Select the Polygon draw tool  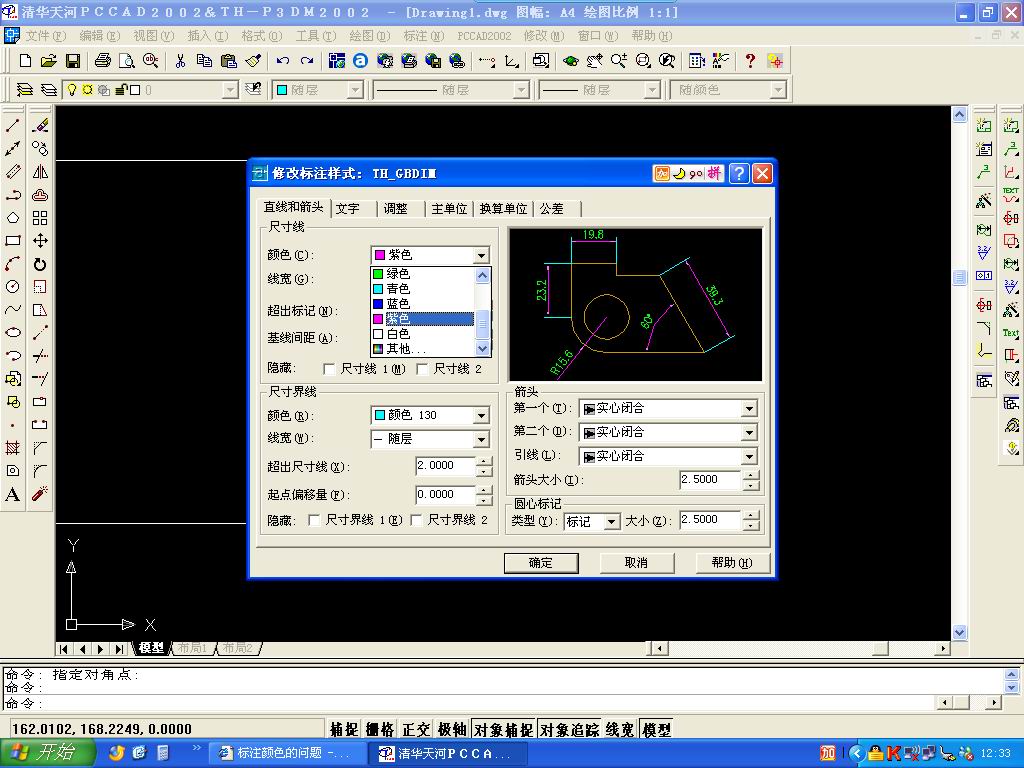[12, 217]
